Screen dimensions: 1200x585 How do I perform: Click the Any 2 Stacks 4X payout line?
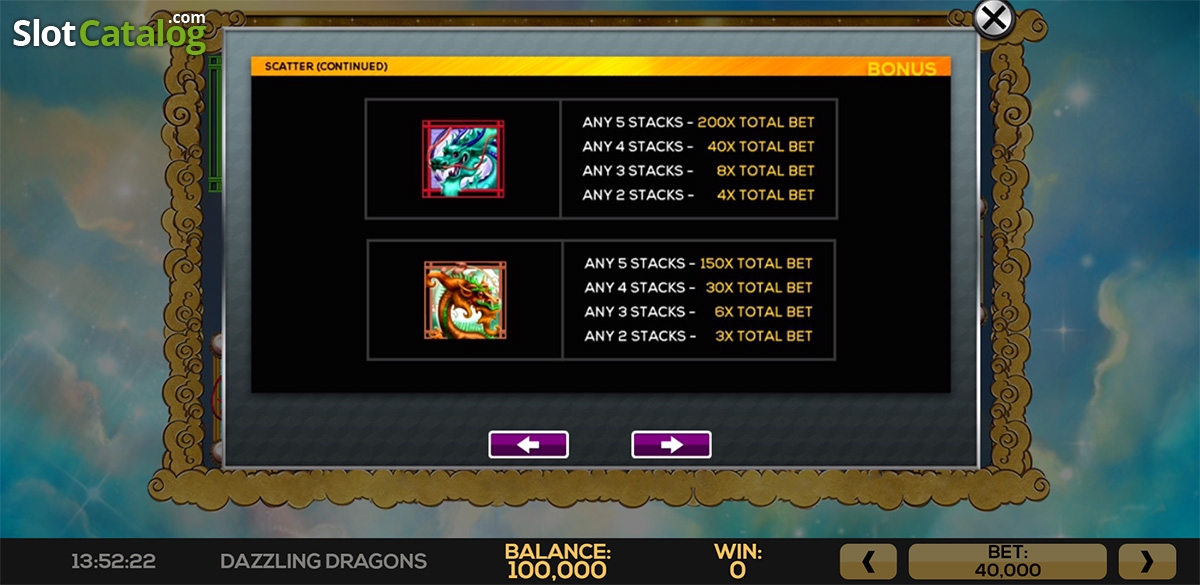tap(699, 194)
